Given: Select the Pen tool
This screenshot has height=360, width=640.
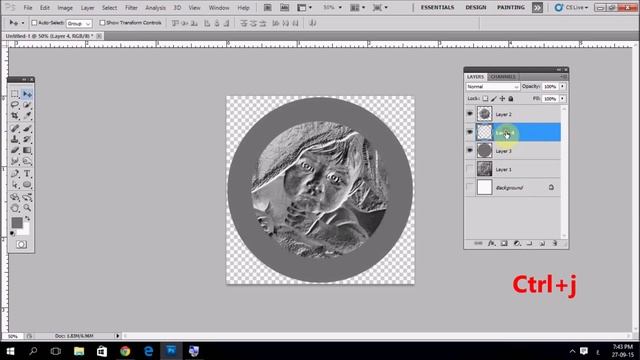Looking at the screenshot, I should point(15,174).
